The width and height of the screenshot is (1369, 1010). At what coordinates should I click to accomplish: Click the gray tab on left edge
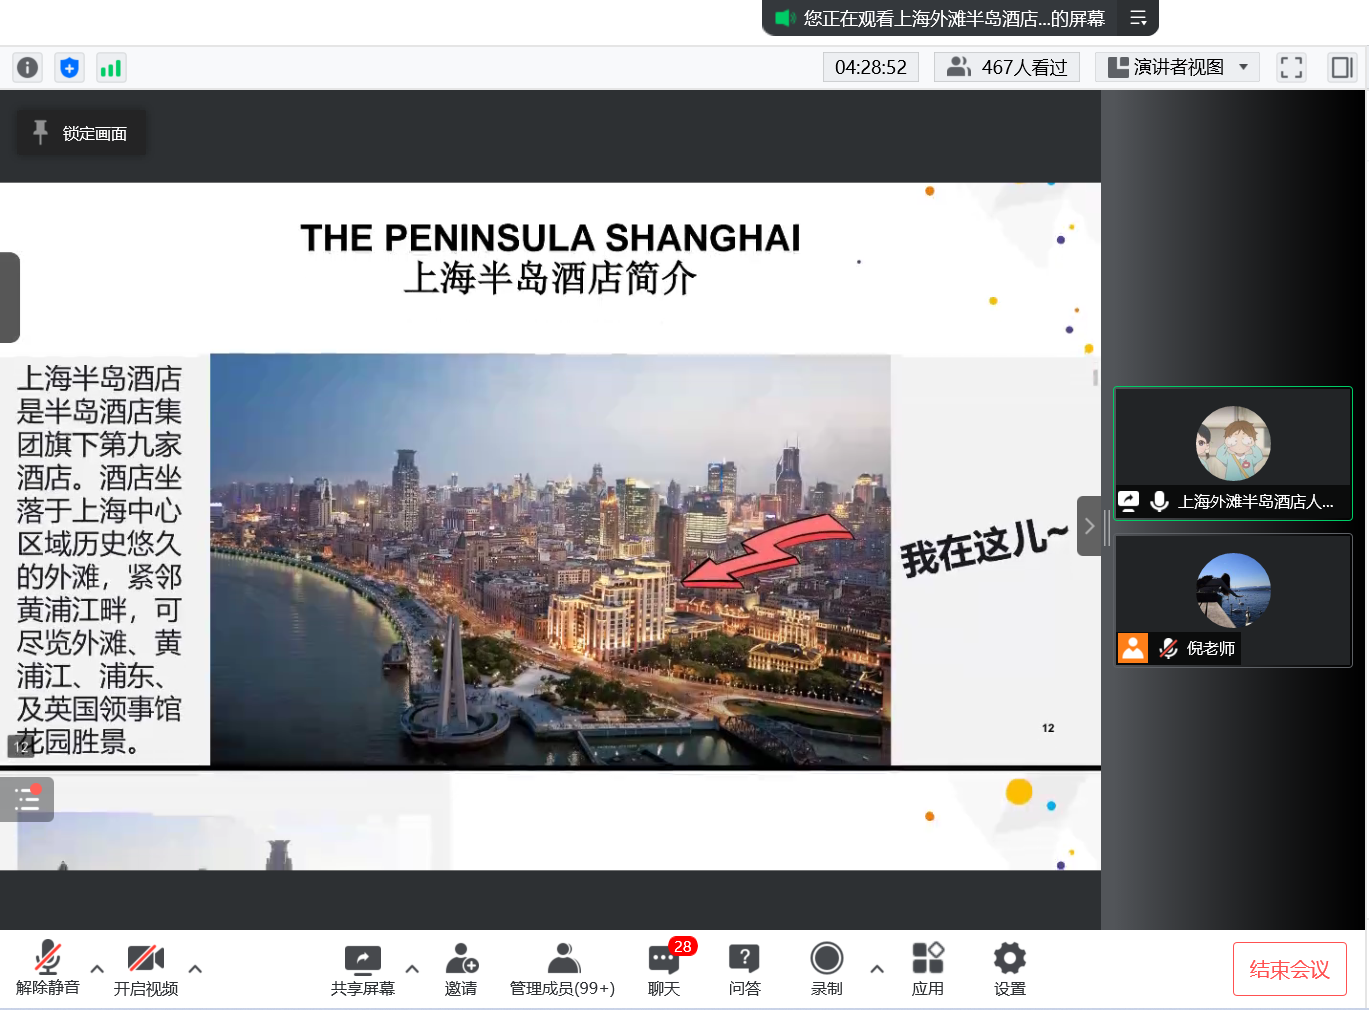coord(10,297)
